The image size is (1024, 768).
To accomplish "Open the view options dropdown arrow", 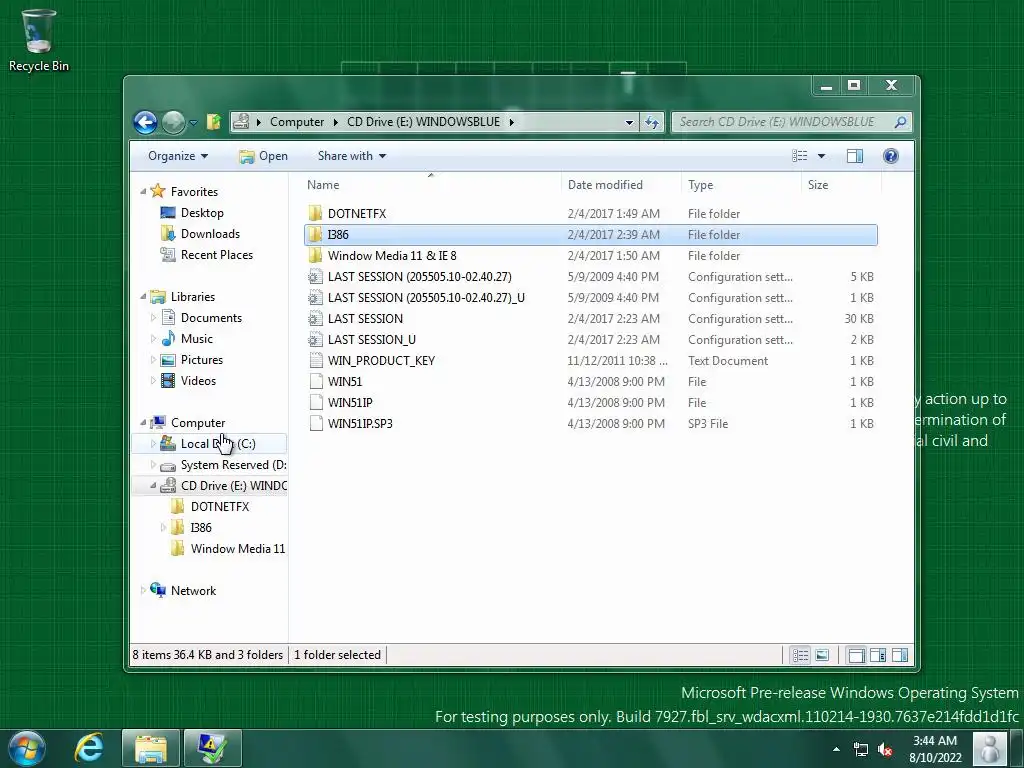I will tap(822, 156).
